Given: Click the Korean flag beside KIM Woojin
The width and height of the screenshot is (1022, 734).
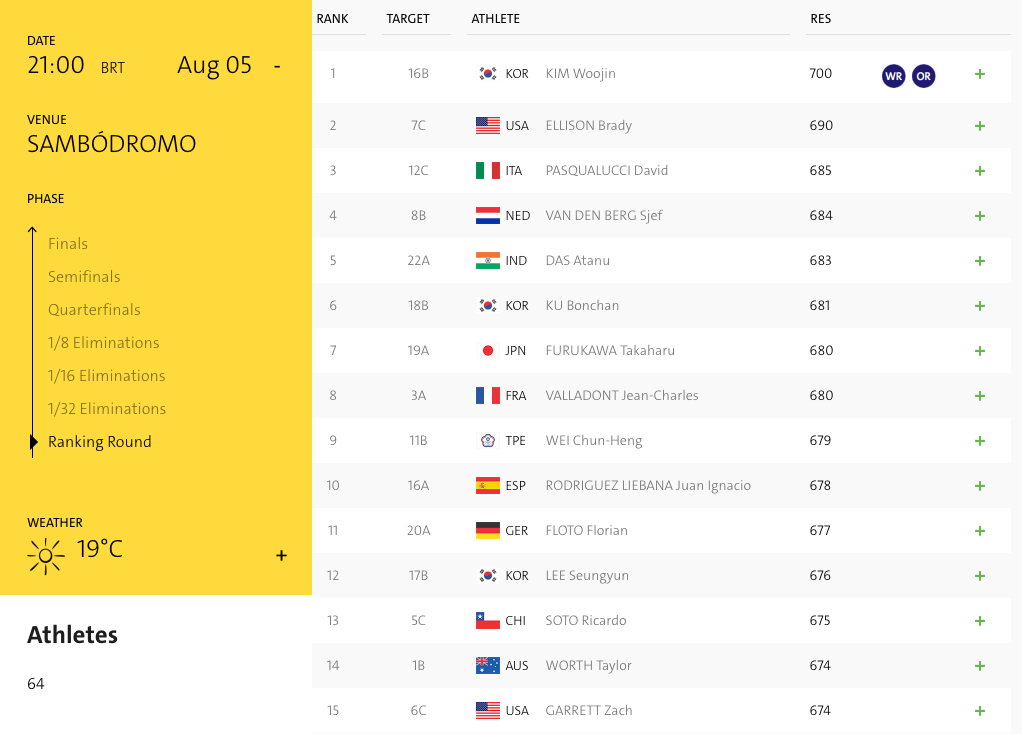Looking at the screenshot, I should click(488, 74).
